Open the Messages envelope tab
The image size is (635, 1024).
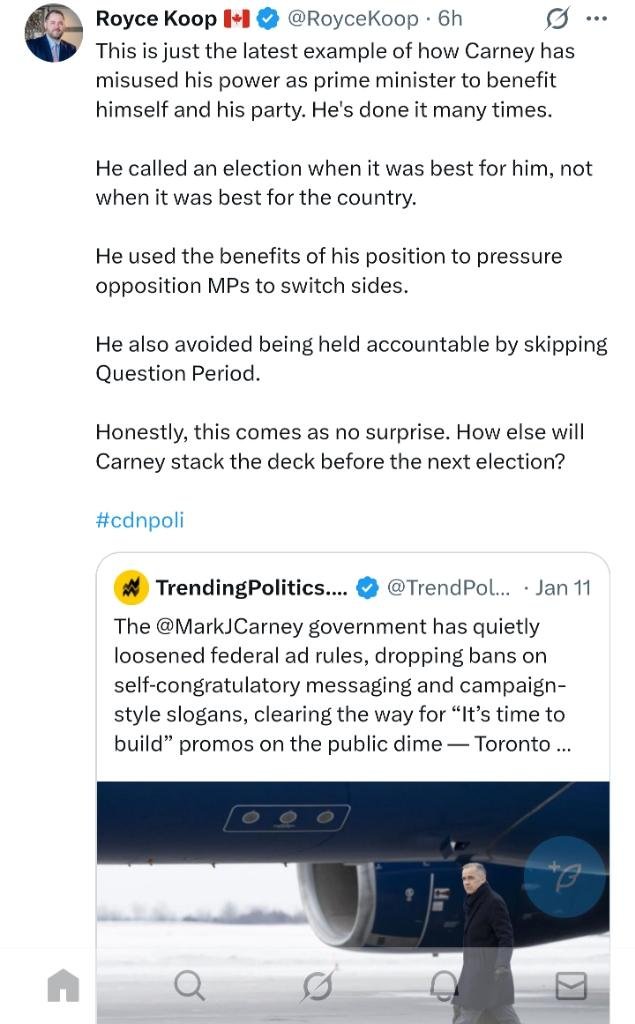click(x=570, y=987)
